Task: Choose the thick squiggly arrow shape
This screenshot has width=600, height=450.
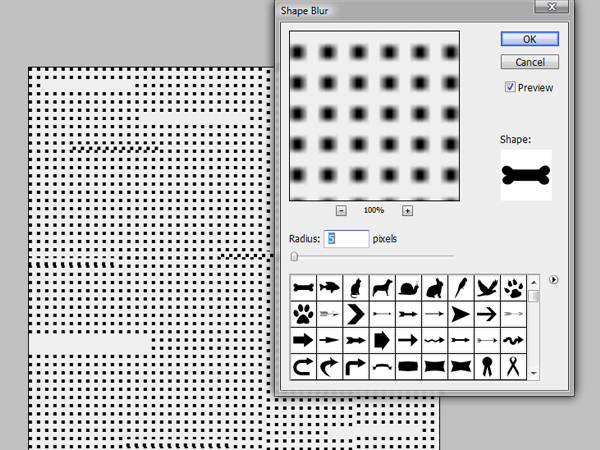Action: point(514,340)
